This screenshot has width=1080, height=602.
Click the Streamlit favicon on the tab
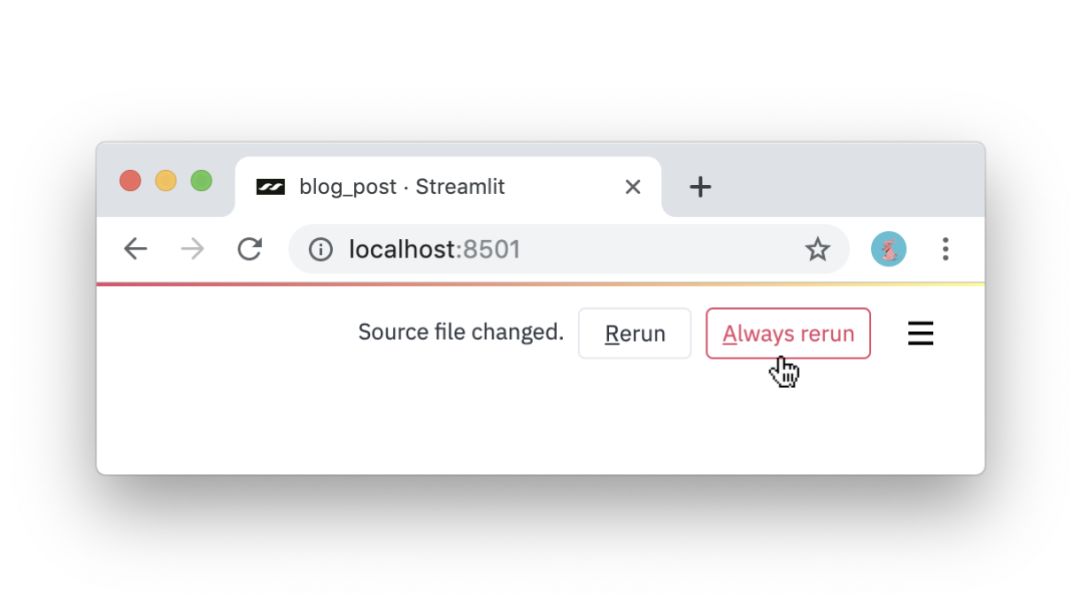271,187
